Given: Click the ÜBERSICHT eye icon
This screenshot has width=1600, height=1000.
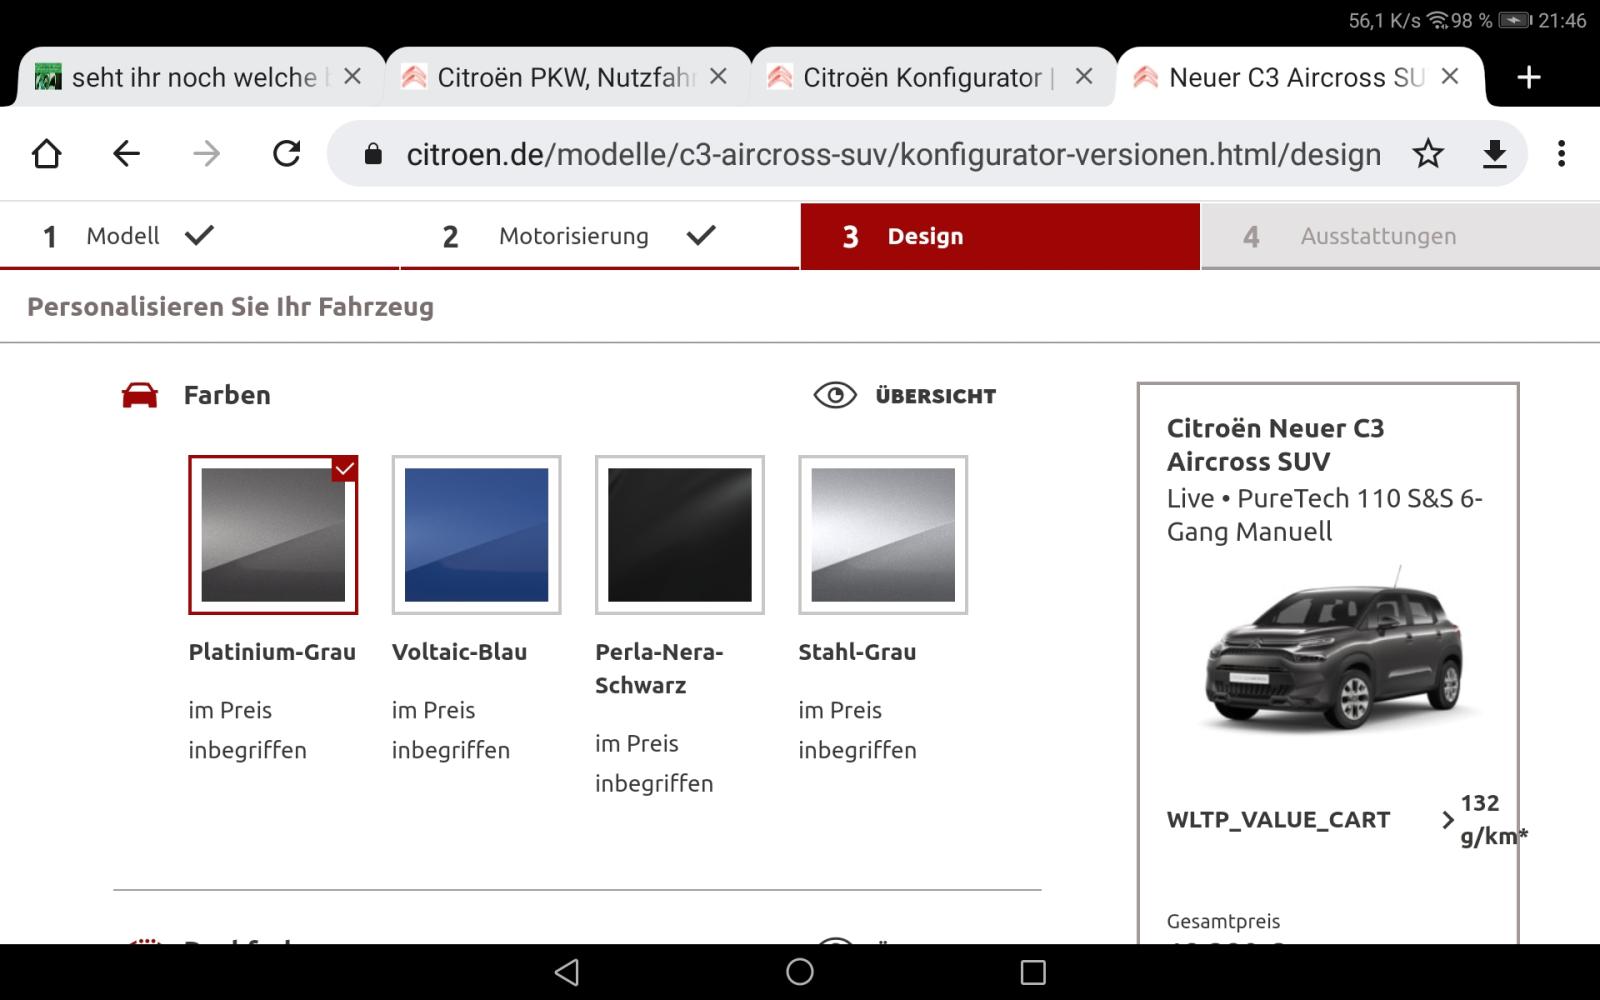Looking at the screenshot, I should click(835, 396).
